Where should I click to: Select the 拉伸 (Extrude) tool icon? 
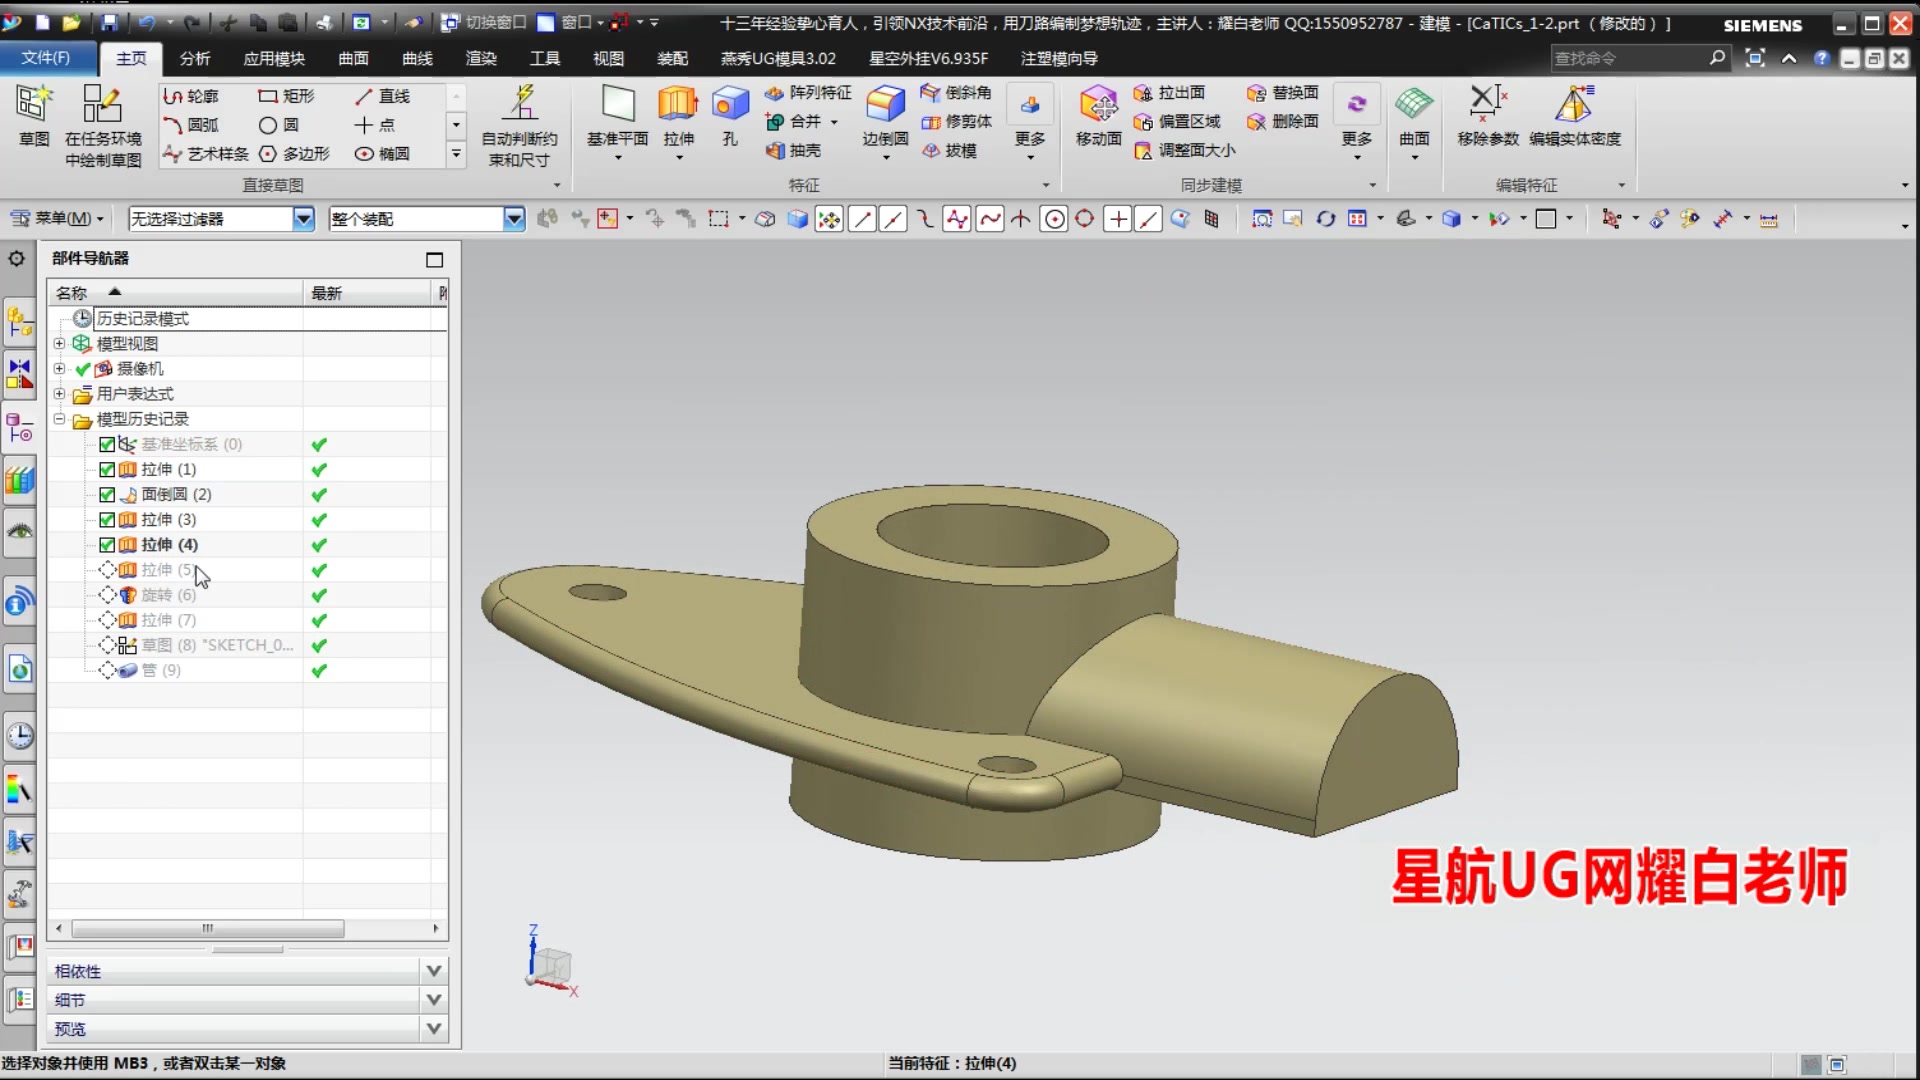pyautogui.click(x=677, y=105)
